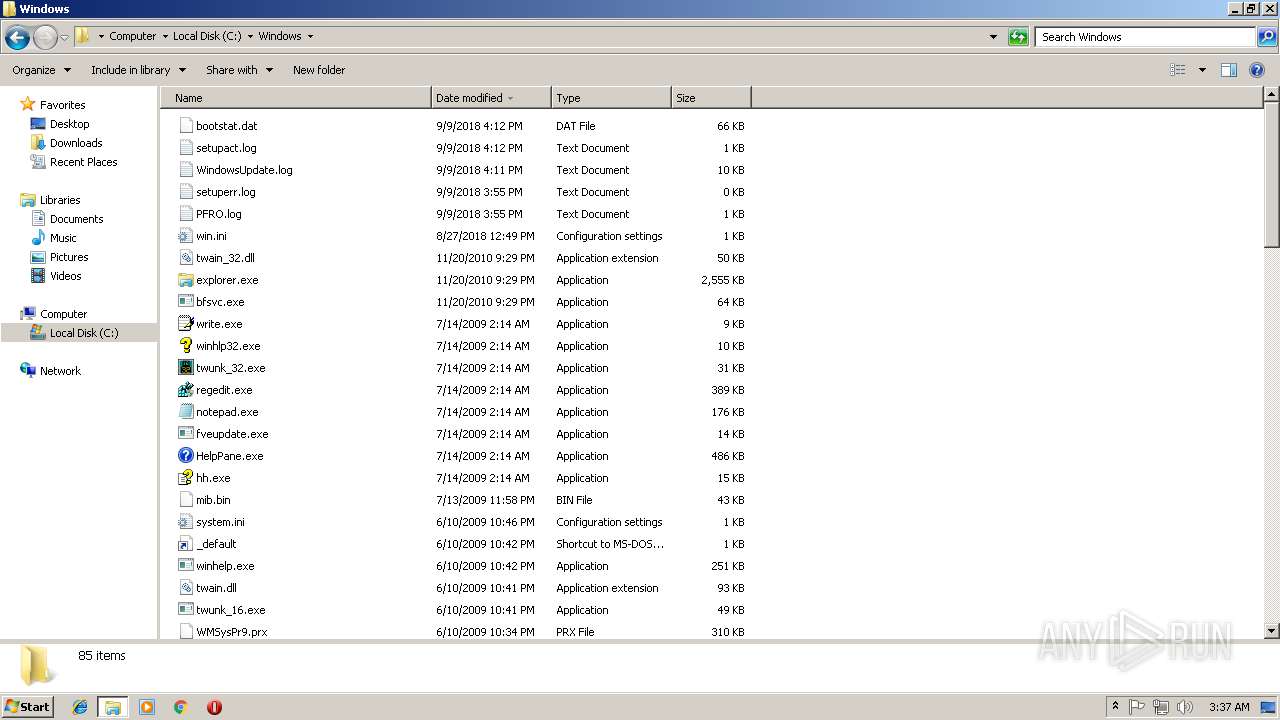This screenshot has height=720, width=1280.
Task: Select the twunk_32.exe file icon
Action: tap(185, 368)
